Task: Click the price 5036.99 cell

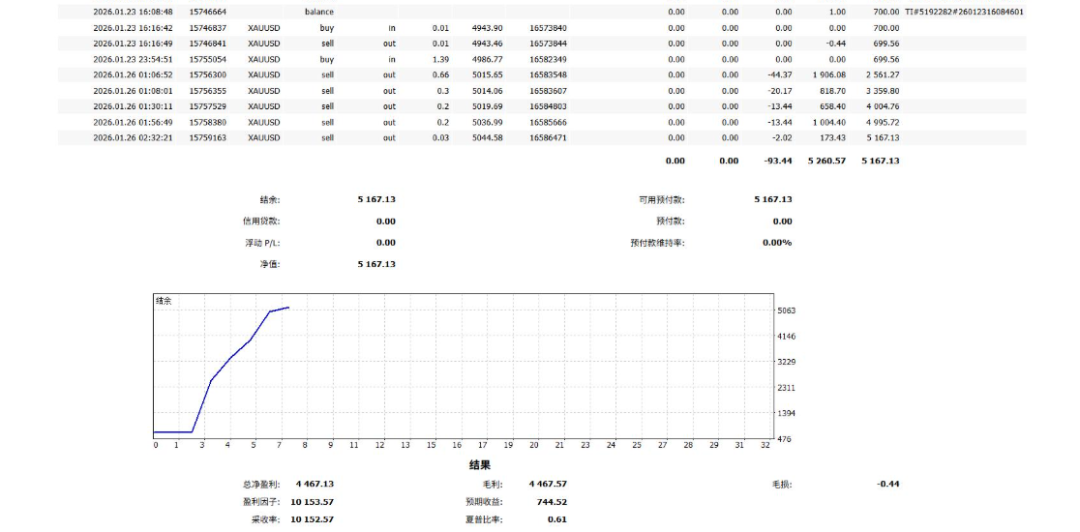Action: coord(487,122)
